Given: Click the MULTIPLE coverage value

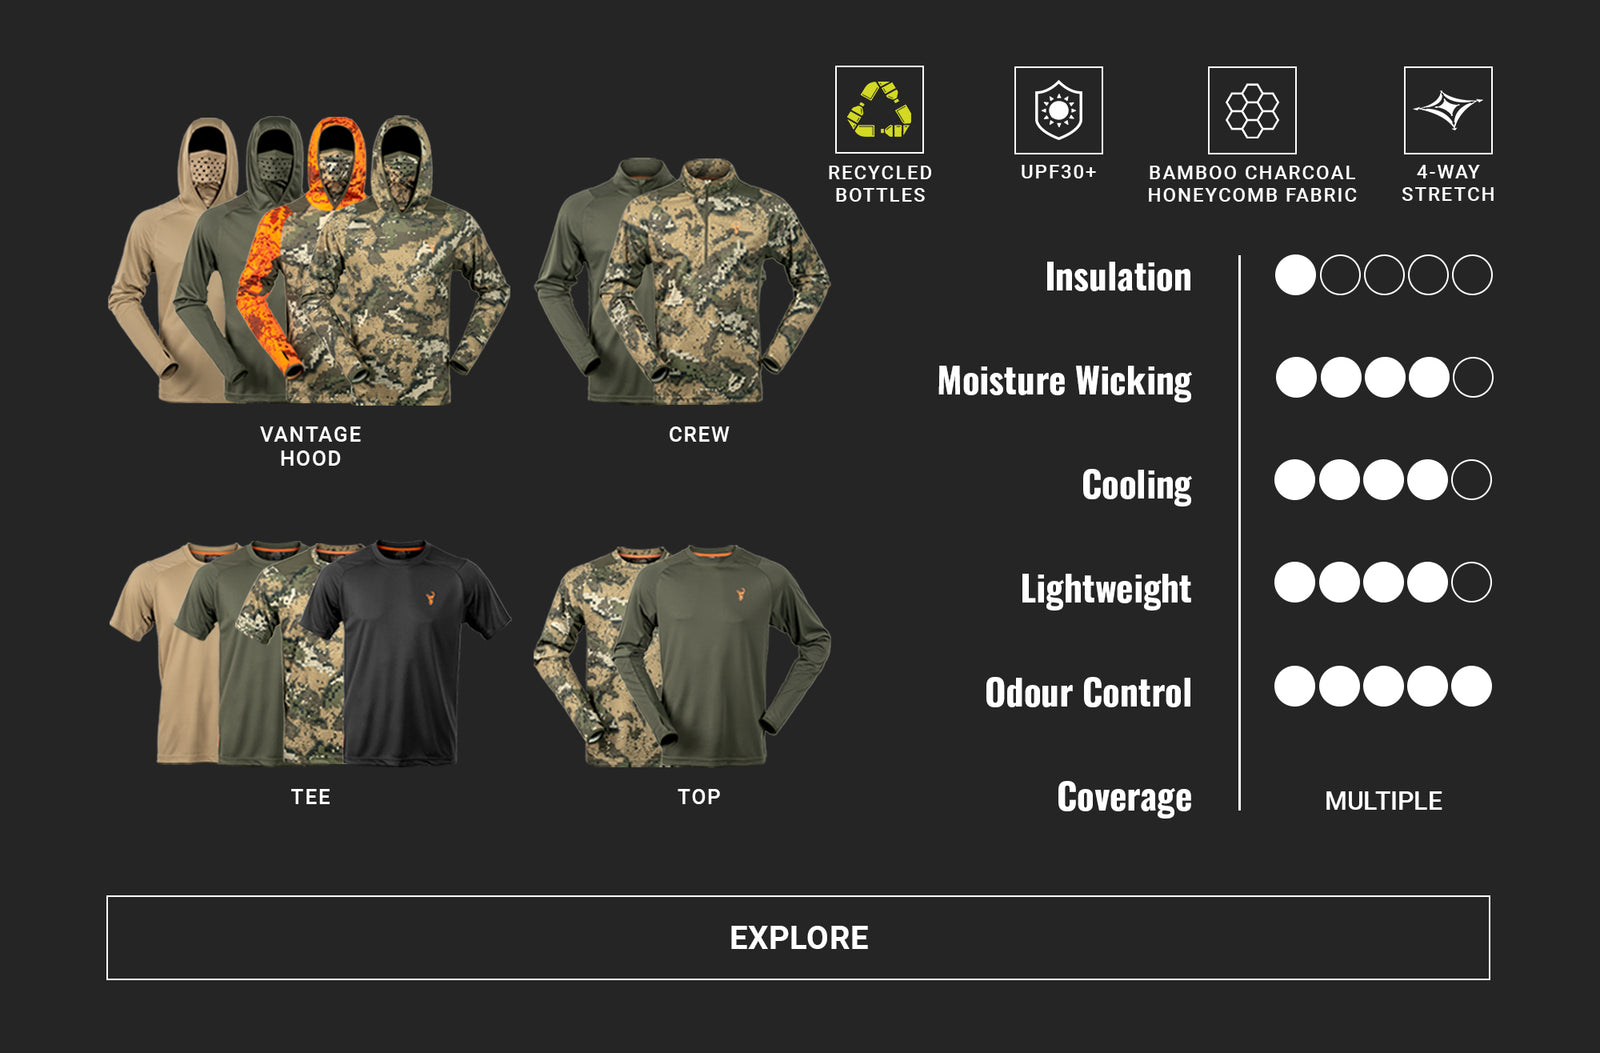Looking at the screenshot, I should tap(1383, 801).
